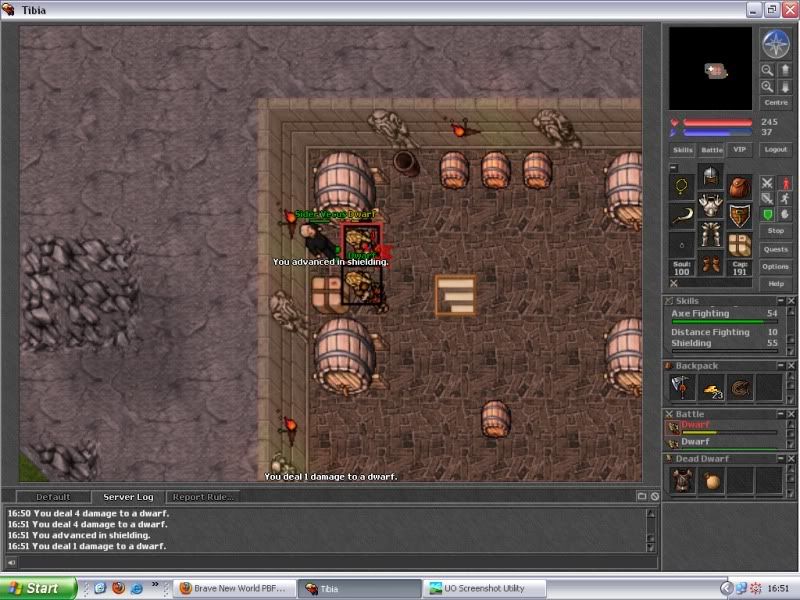Image resolution: width=800 pixels, height=600 pixels.
Task: Enable offensive fighting mode crossed swords
Action: click(767, 183)
